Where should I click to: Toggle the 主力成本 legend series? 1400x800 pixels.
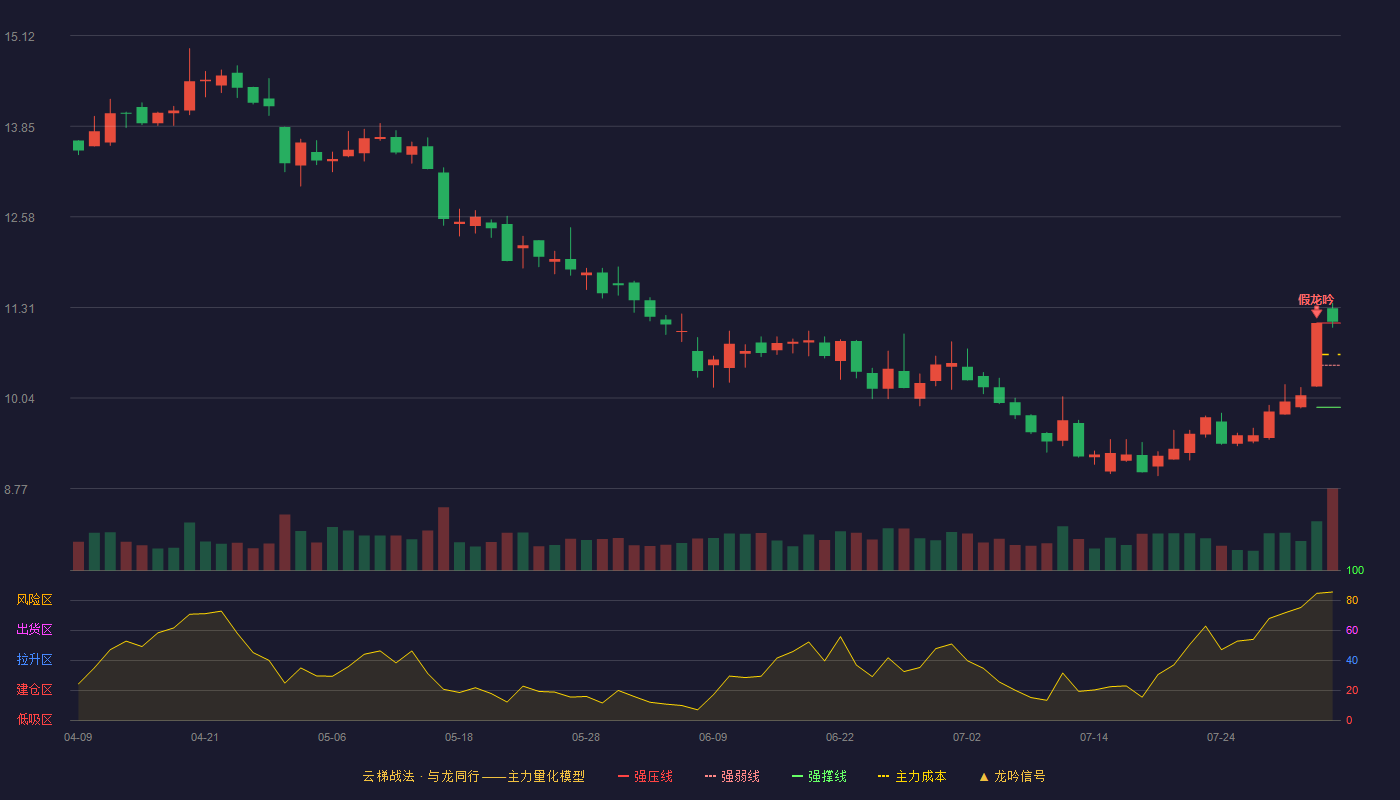(x=912, y=776)
